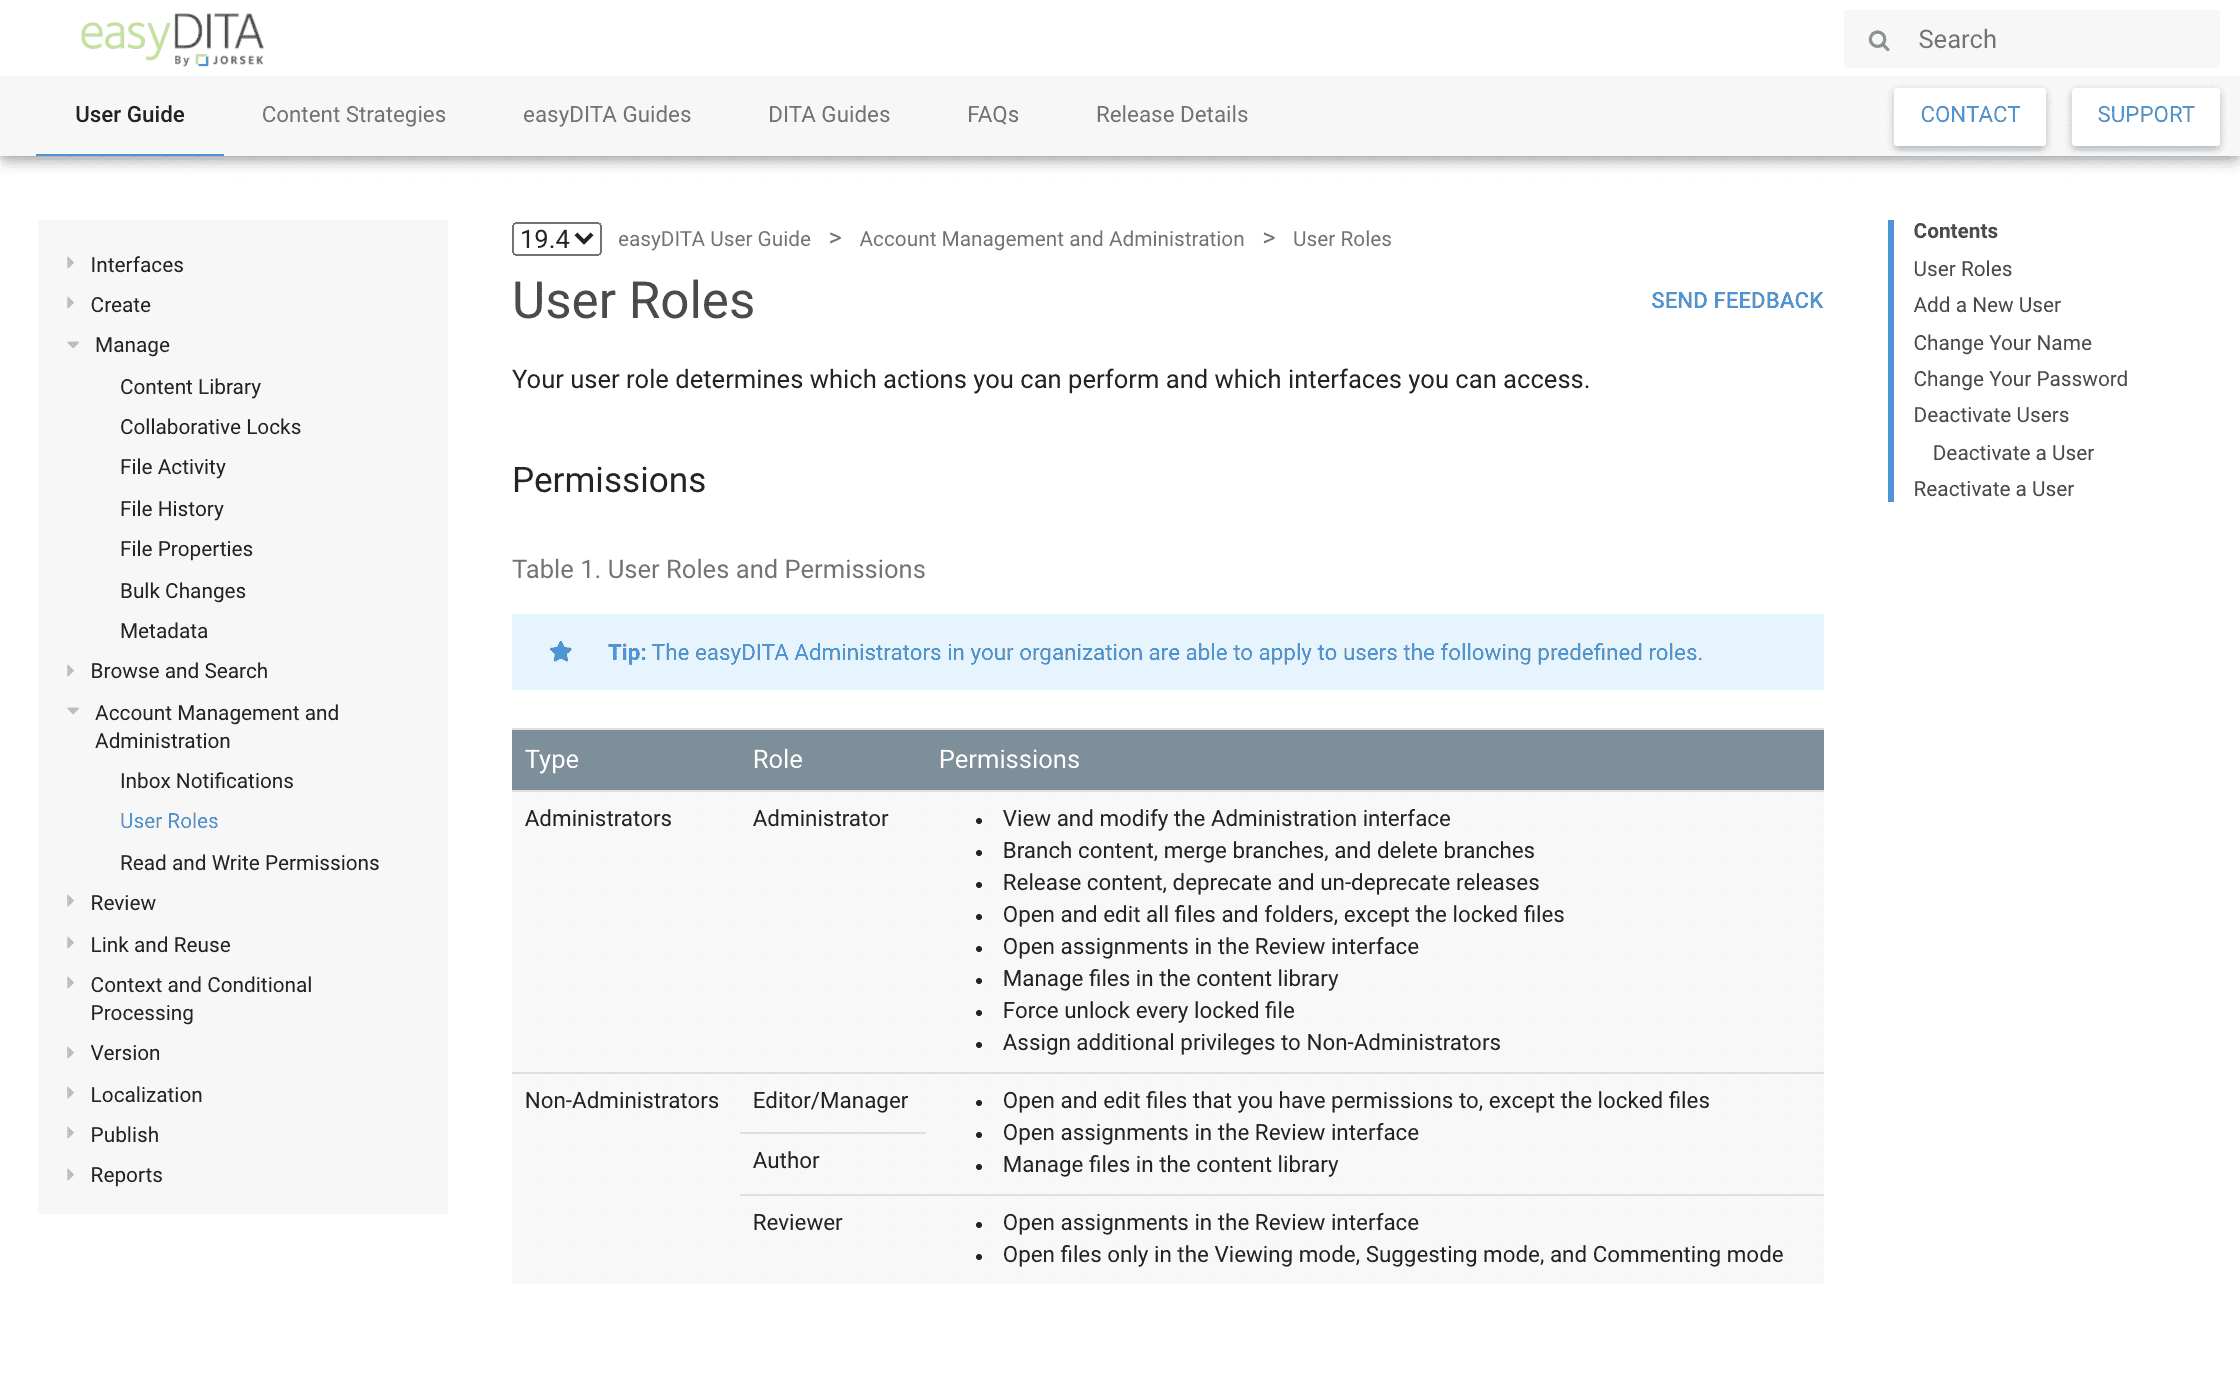
Task: Expand the Version tree arrow
Action: [70, 1052]
